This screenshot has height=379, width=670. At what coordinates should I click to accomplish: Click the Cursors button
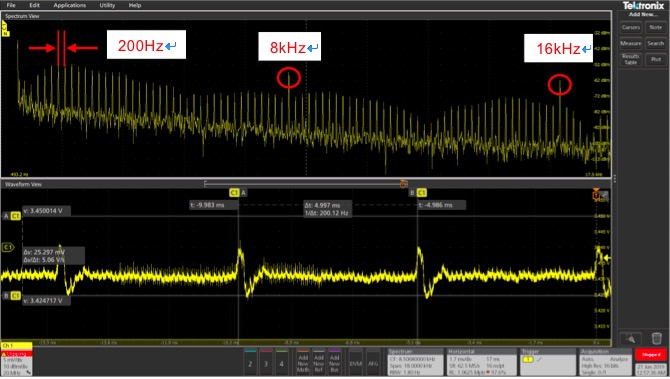pyautogui.click(x=631, y=27)
